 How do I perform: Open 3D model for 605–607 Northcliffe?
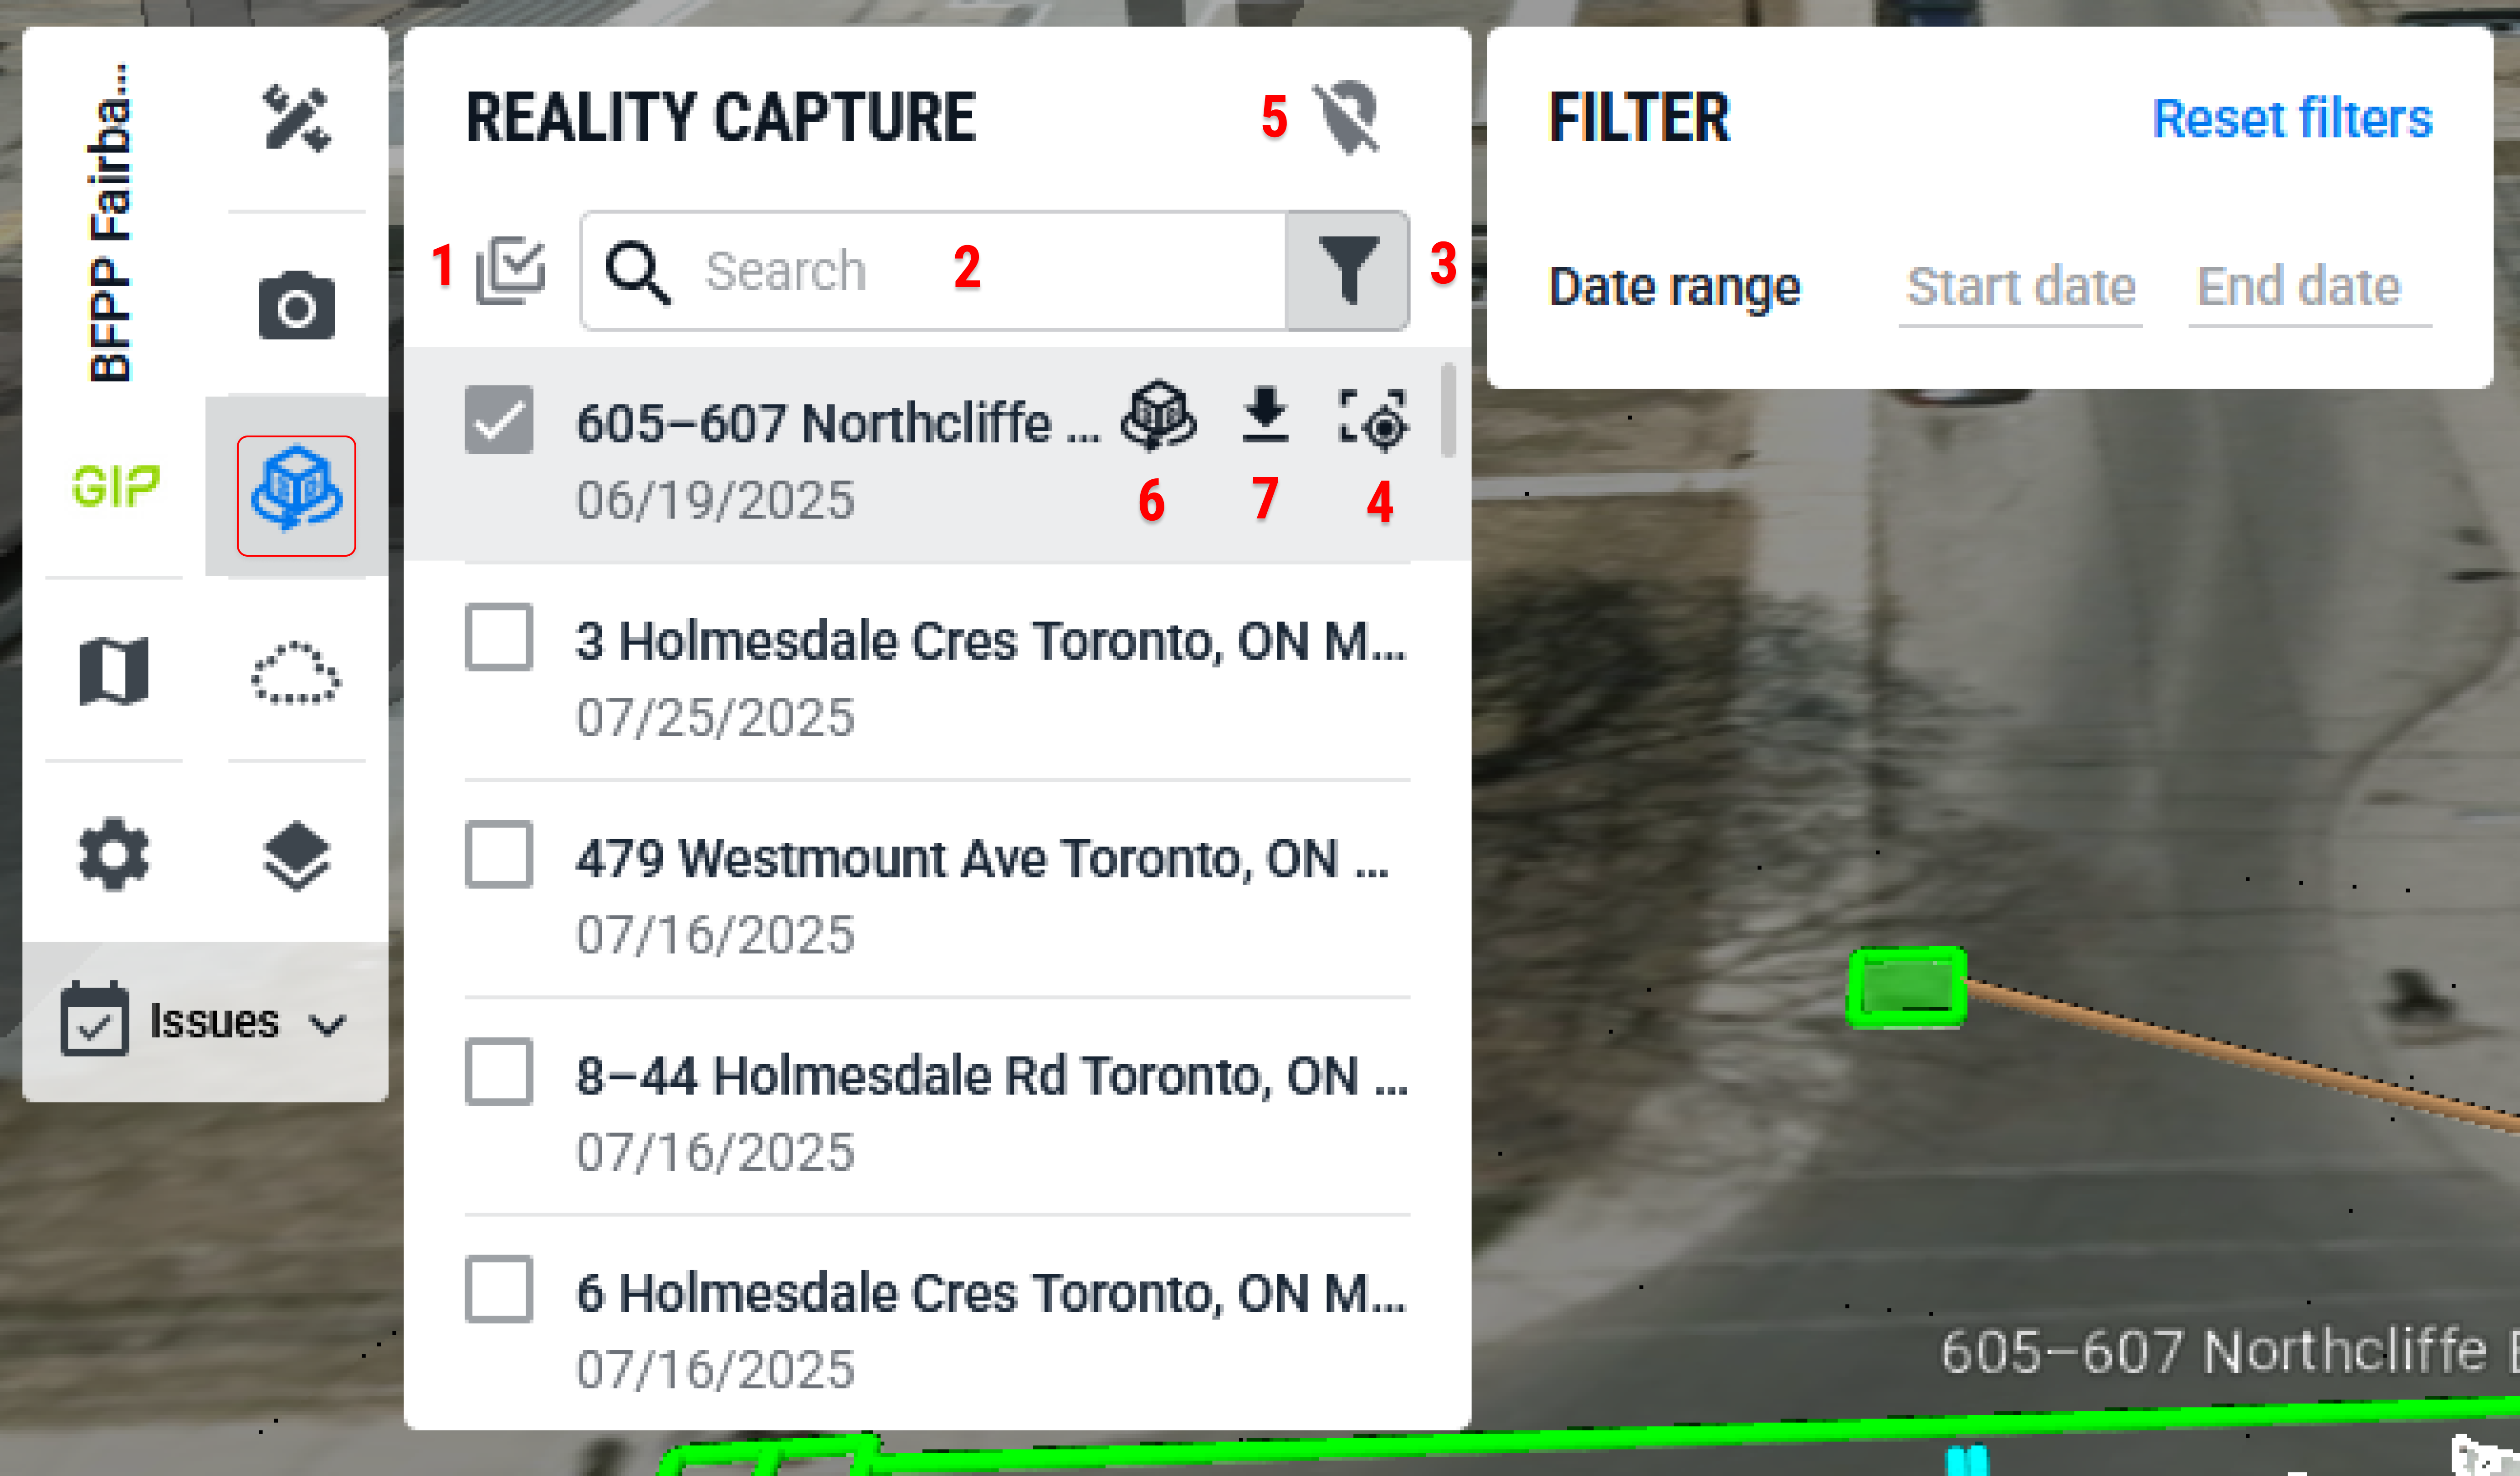[1158, 415]
